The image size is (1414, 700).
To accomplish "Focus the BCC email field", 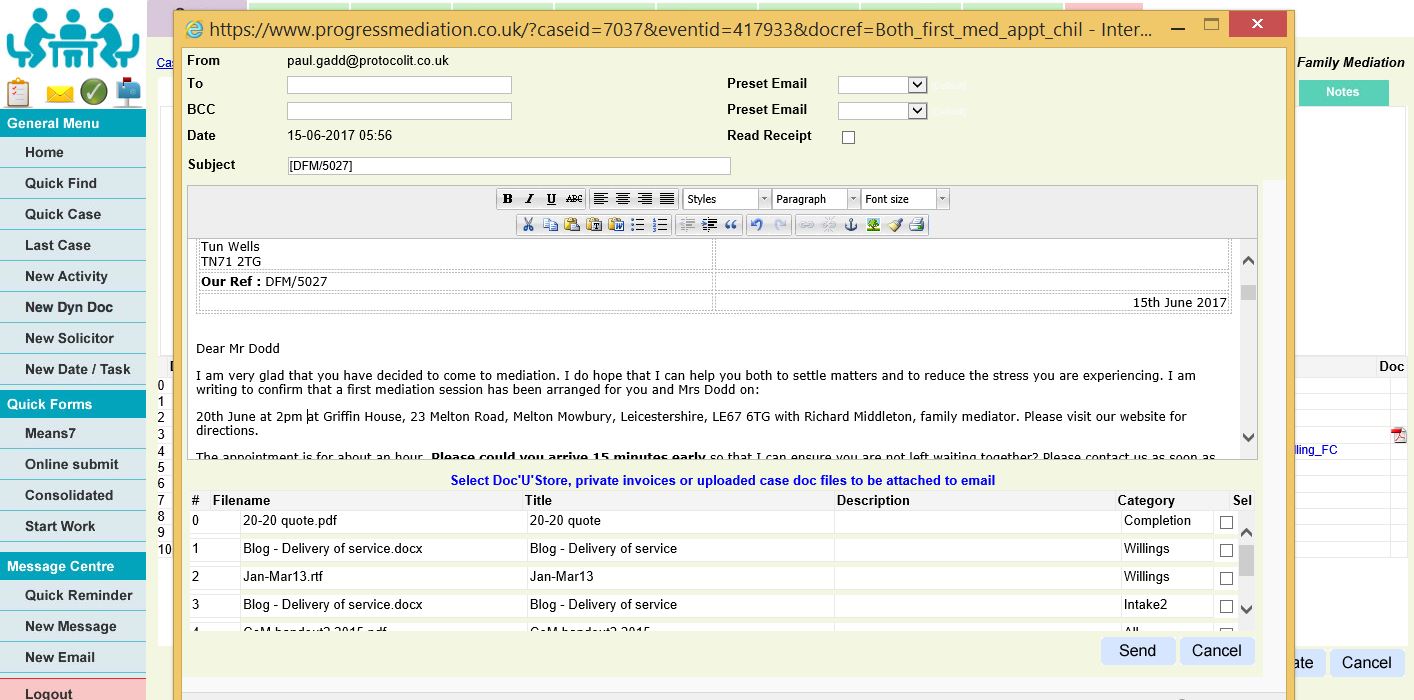I will coord(399,111).
